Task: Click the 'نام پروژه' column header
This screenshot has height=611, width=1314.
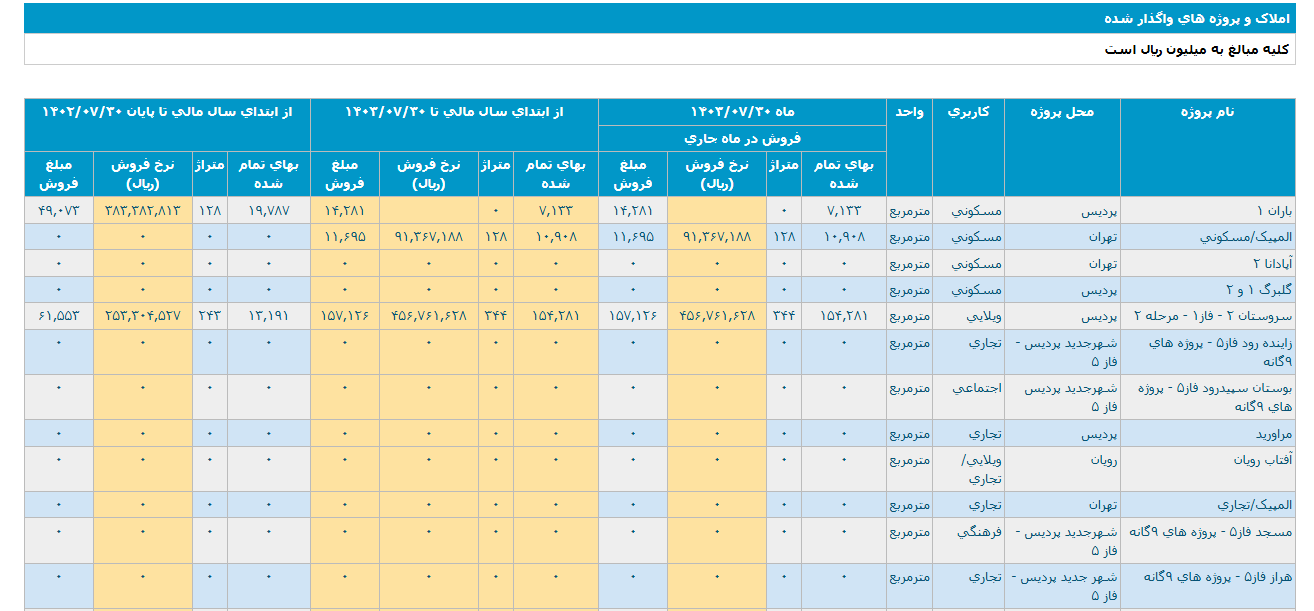Action: [x=1207, y=112]
